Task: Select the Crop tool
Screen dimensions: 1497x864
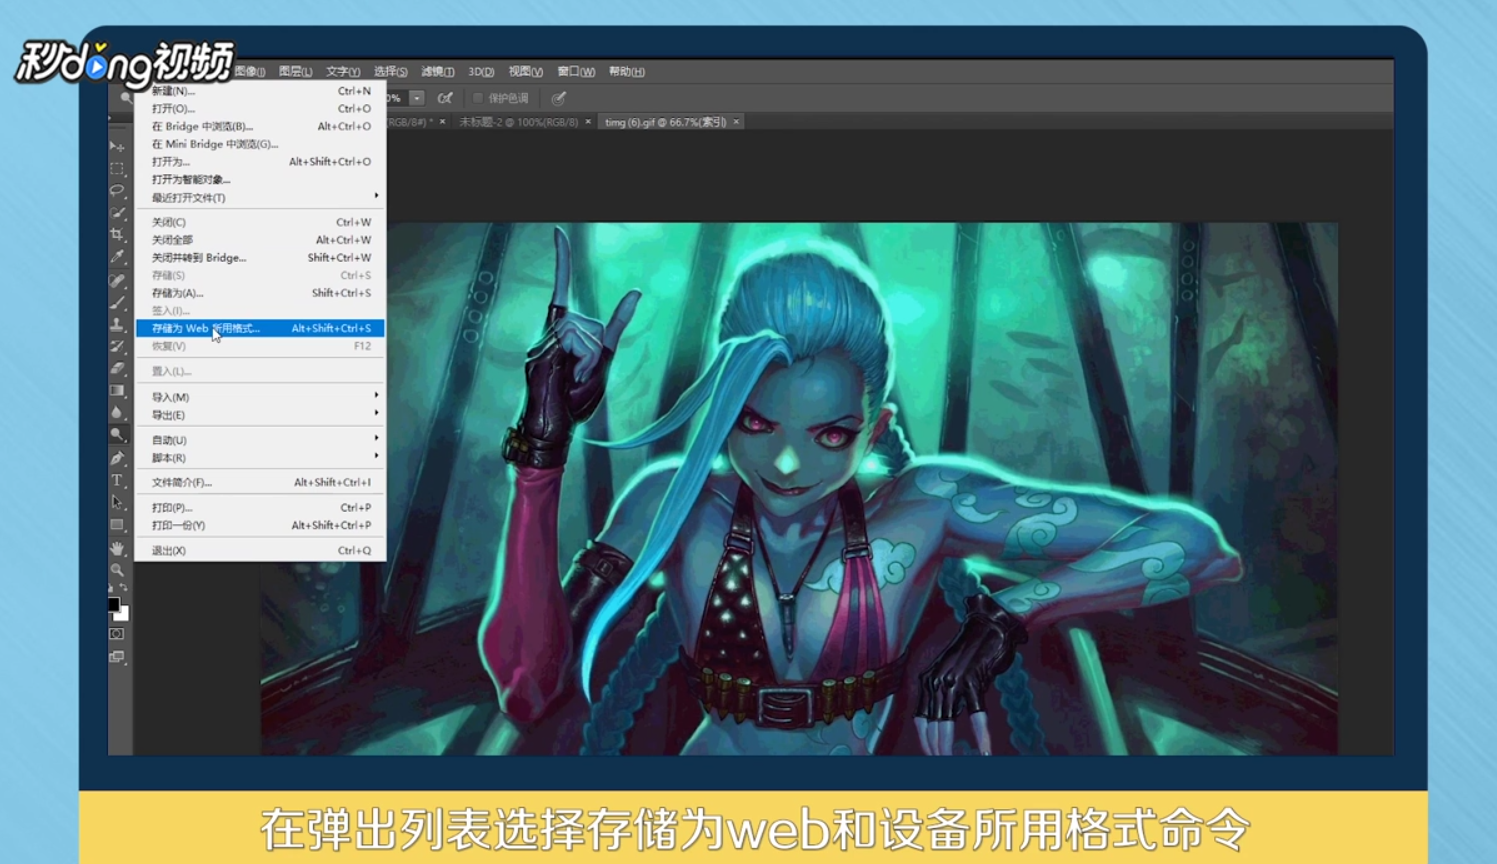Action: click(x=117, y=234)
